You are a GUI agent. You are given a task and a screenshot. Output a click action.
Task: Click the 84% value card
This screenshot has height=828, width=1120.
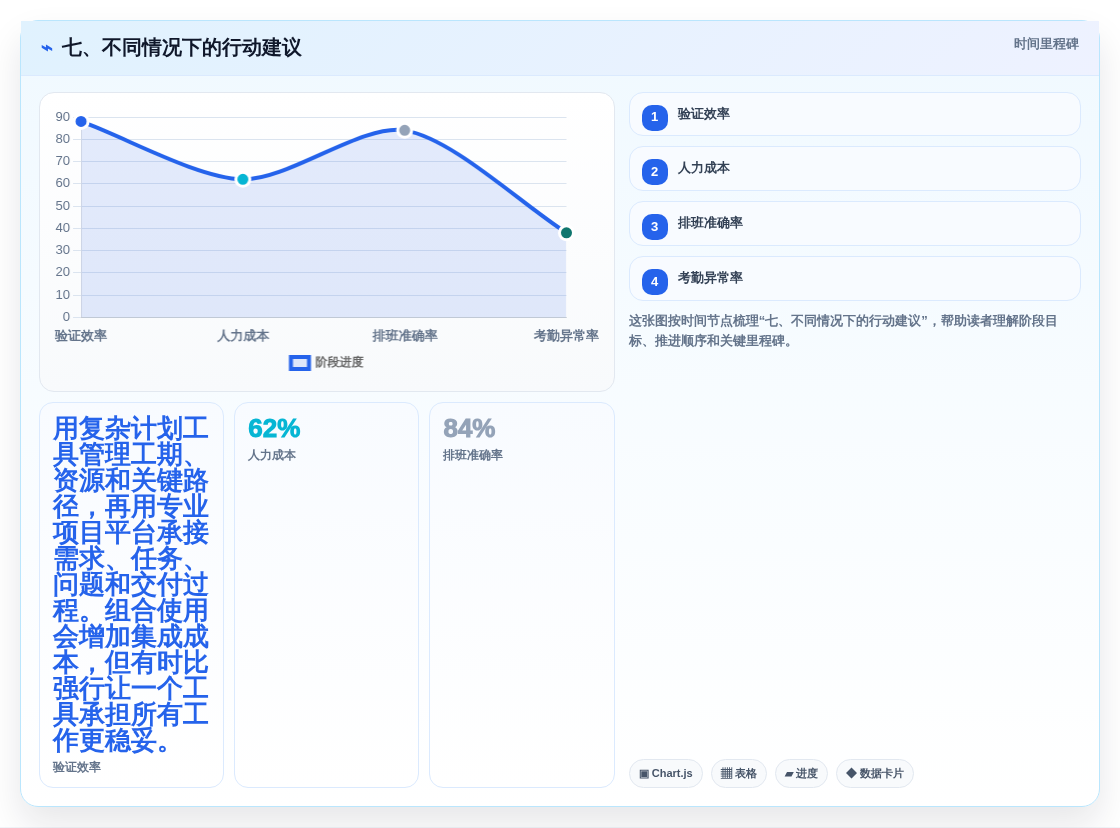coord(521,595)
